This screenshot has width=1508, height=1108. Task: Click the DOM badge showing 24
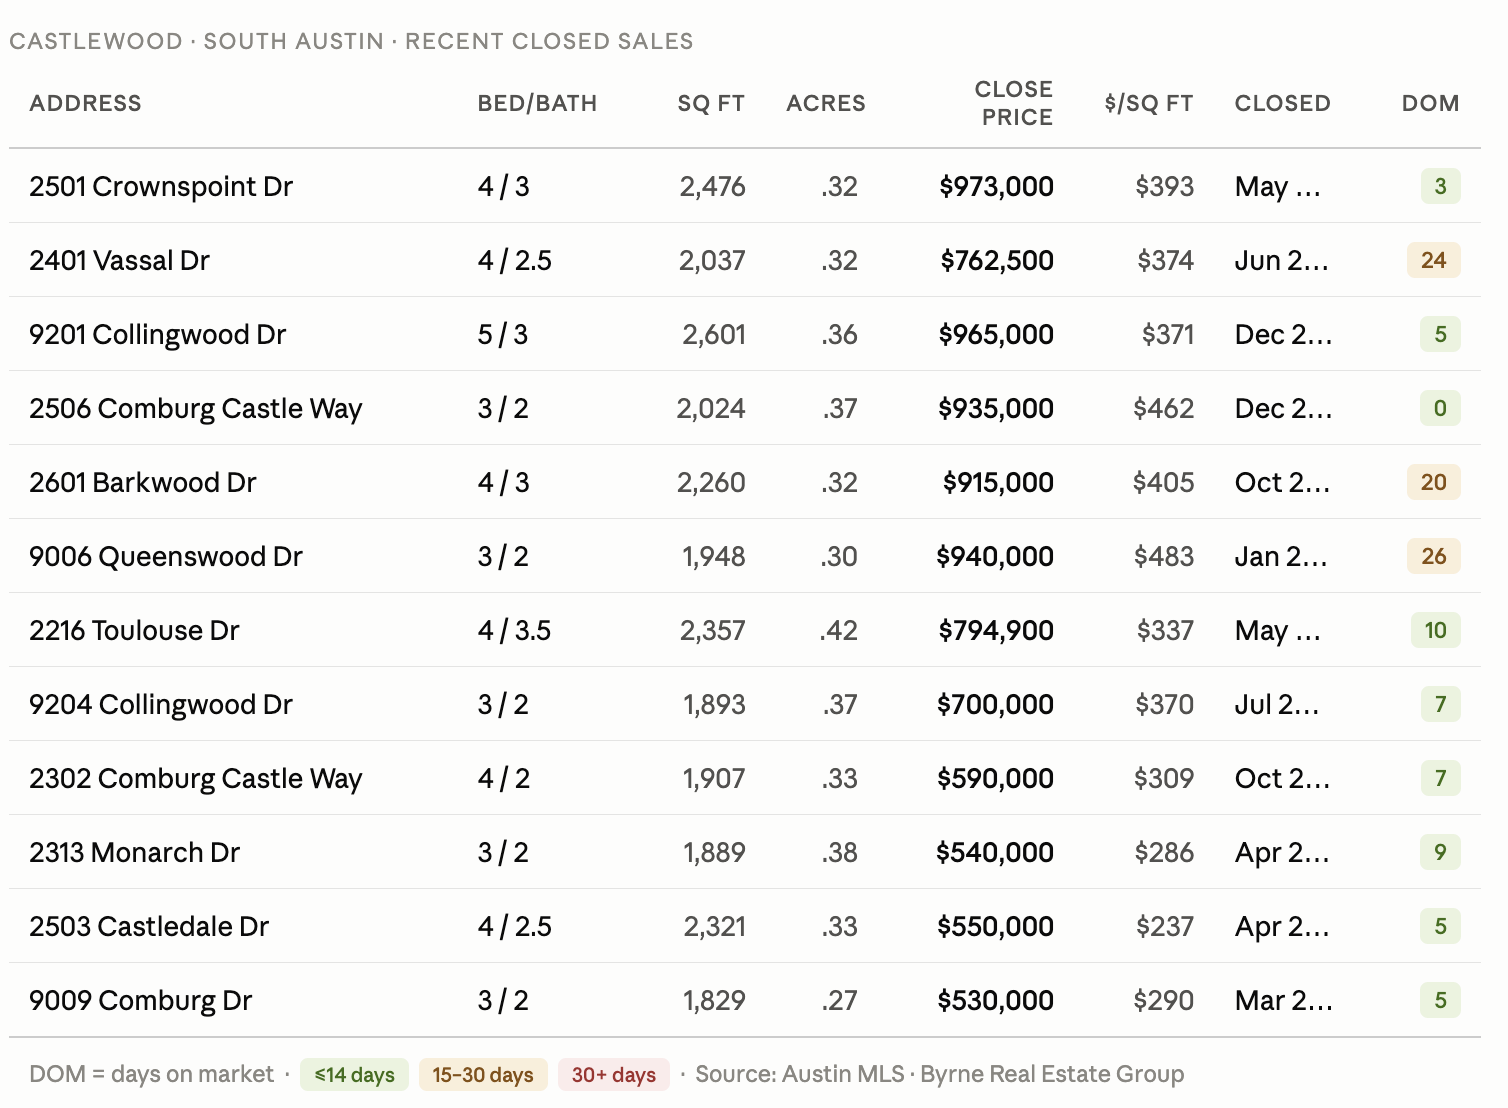[1434, 260]
